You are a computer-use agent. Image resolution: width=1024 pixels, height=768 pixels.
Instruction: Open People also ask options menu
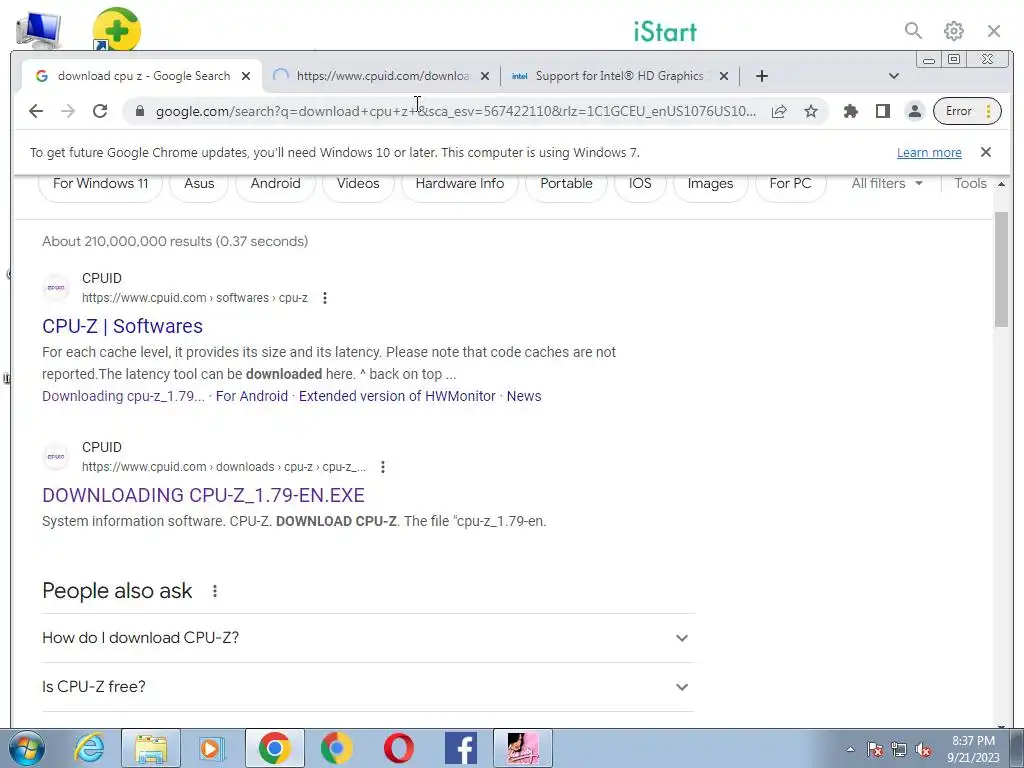[215, 591]
